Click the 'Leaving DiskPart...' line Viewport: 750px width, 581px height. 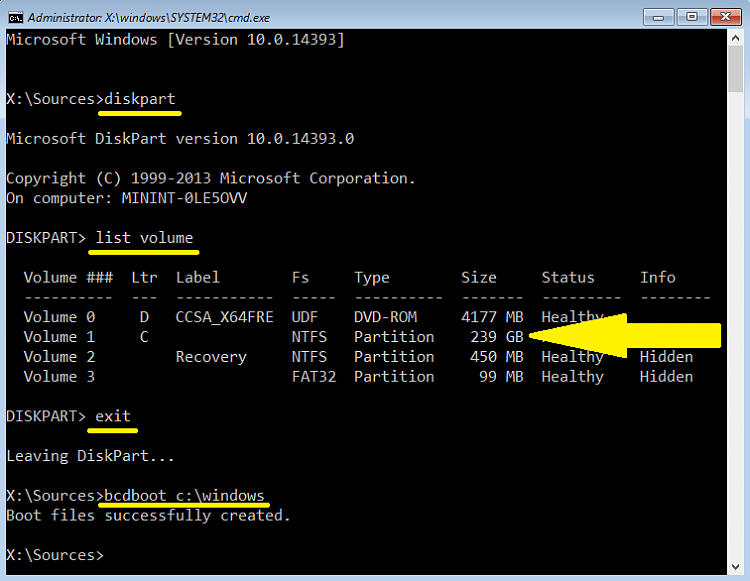coord(90,456)
